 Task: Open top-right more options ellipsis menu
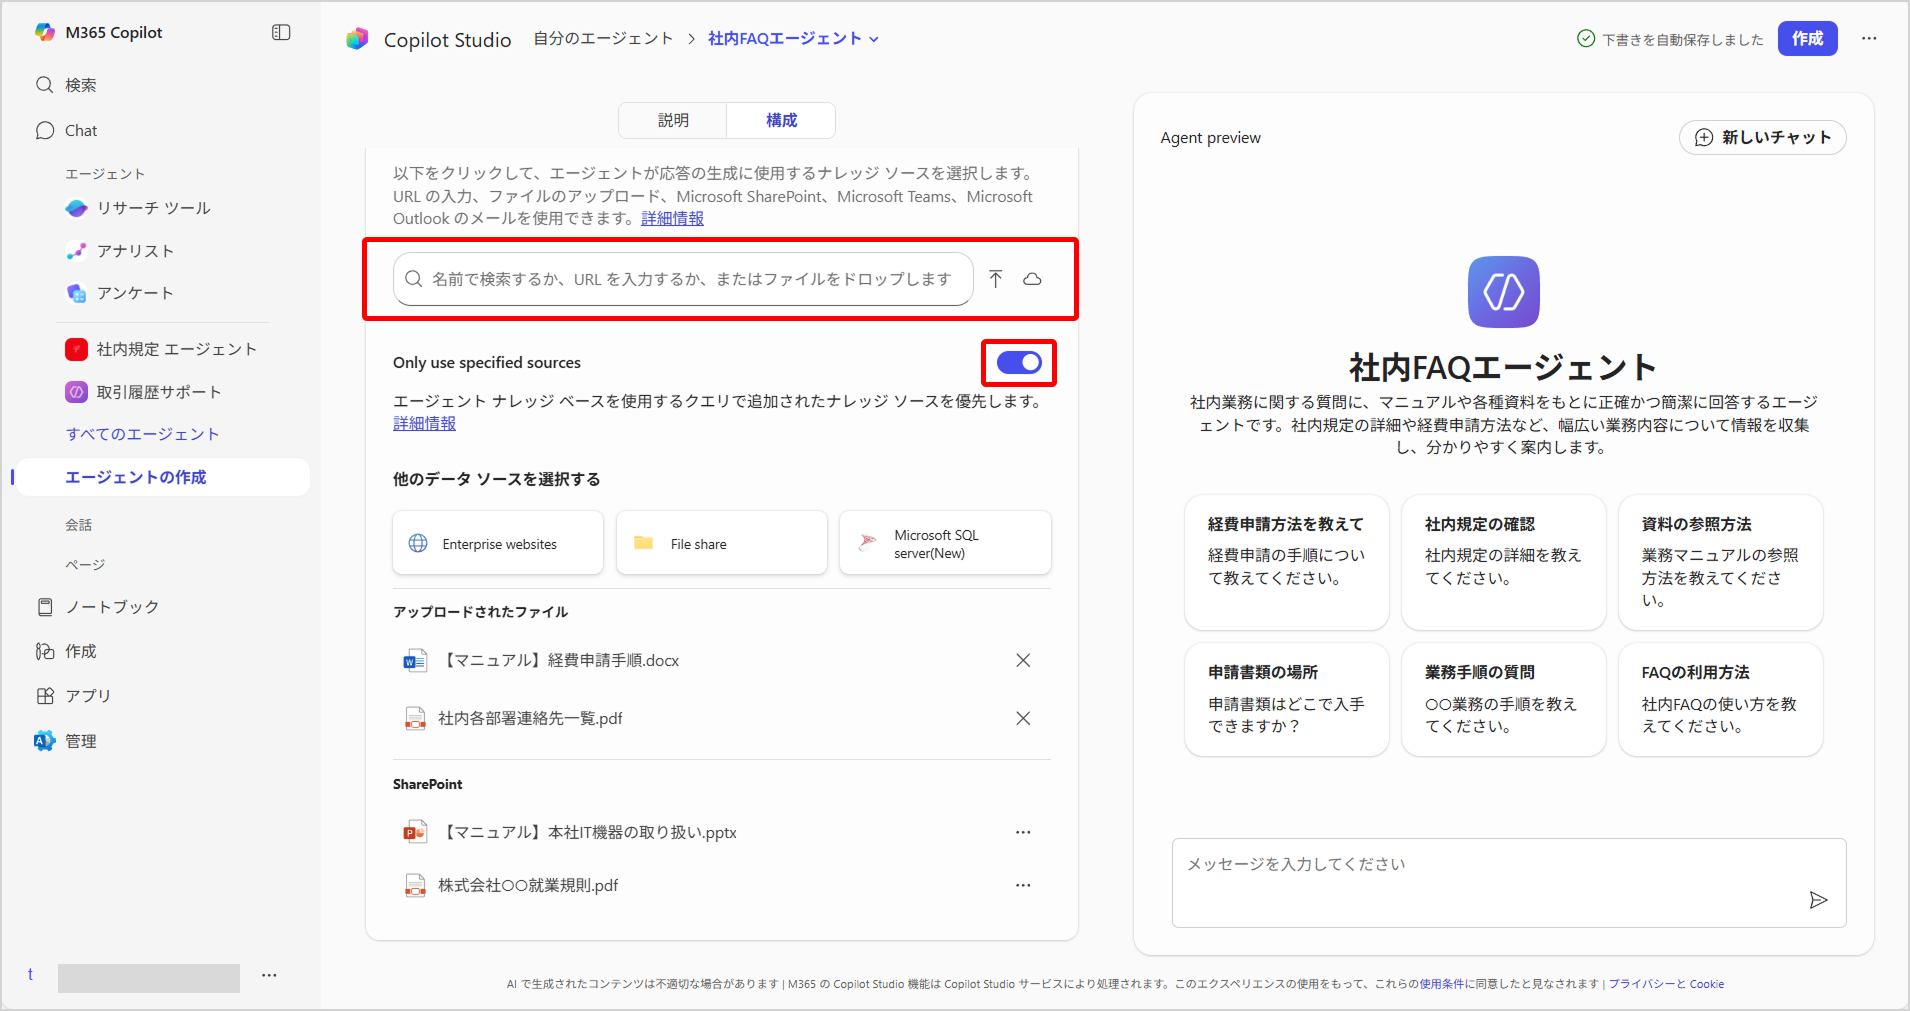click(1869, 39)
